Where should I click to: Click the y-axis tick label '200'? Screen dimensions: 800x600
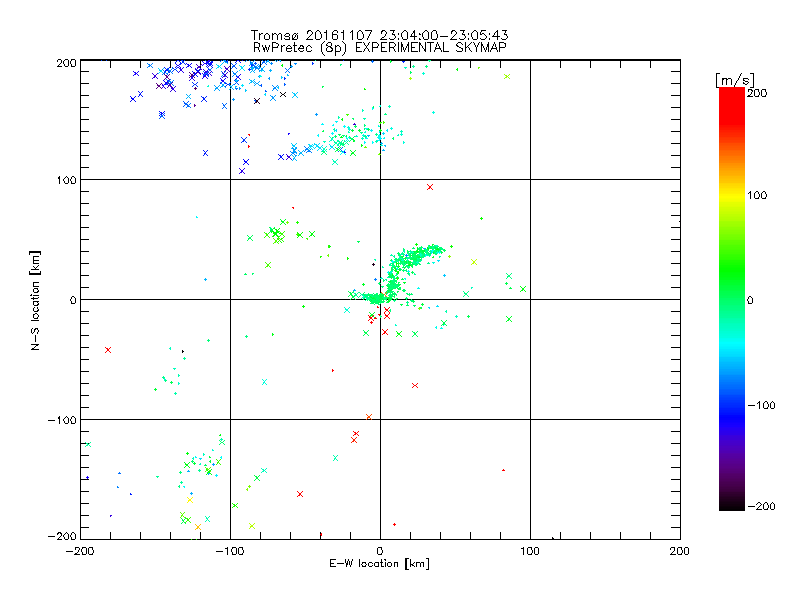point(66,63)
